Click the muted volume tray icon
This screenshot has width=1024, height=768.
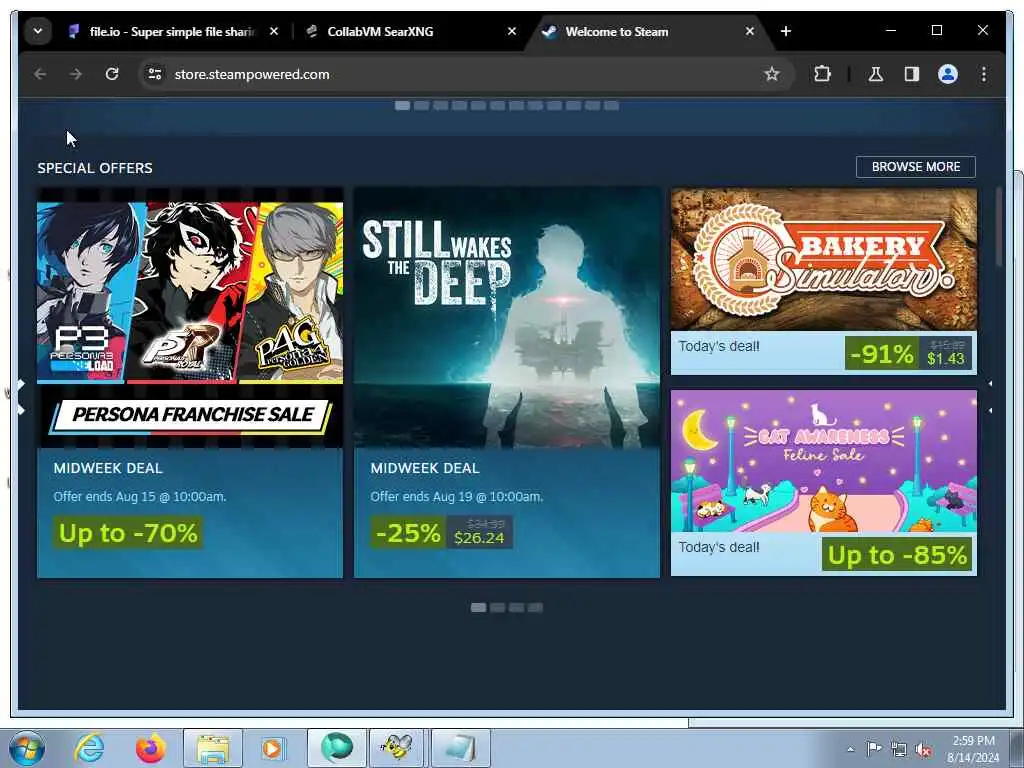tap(923, 750)
